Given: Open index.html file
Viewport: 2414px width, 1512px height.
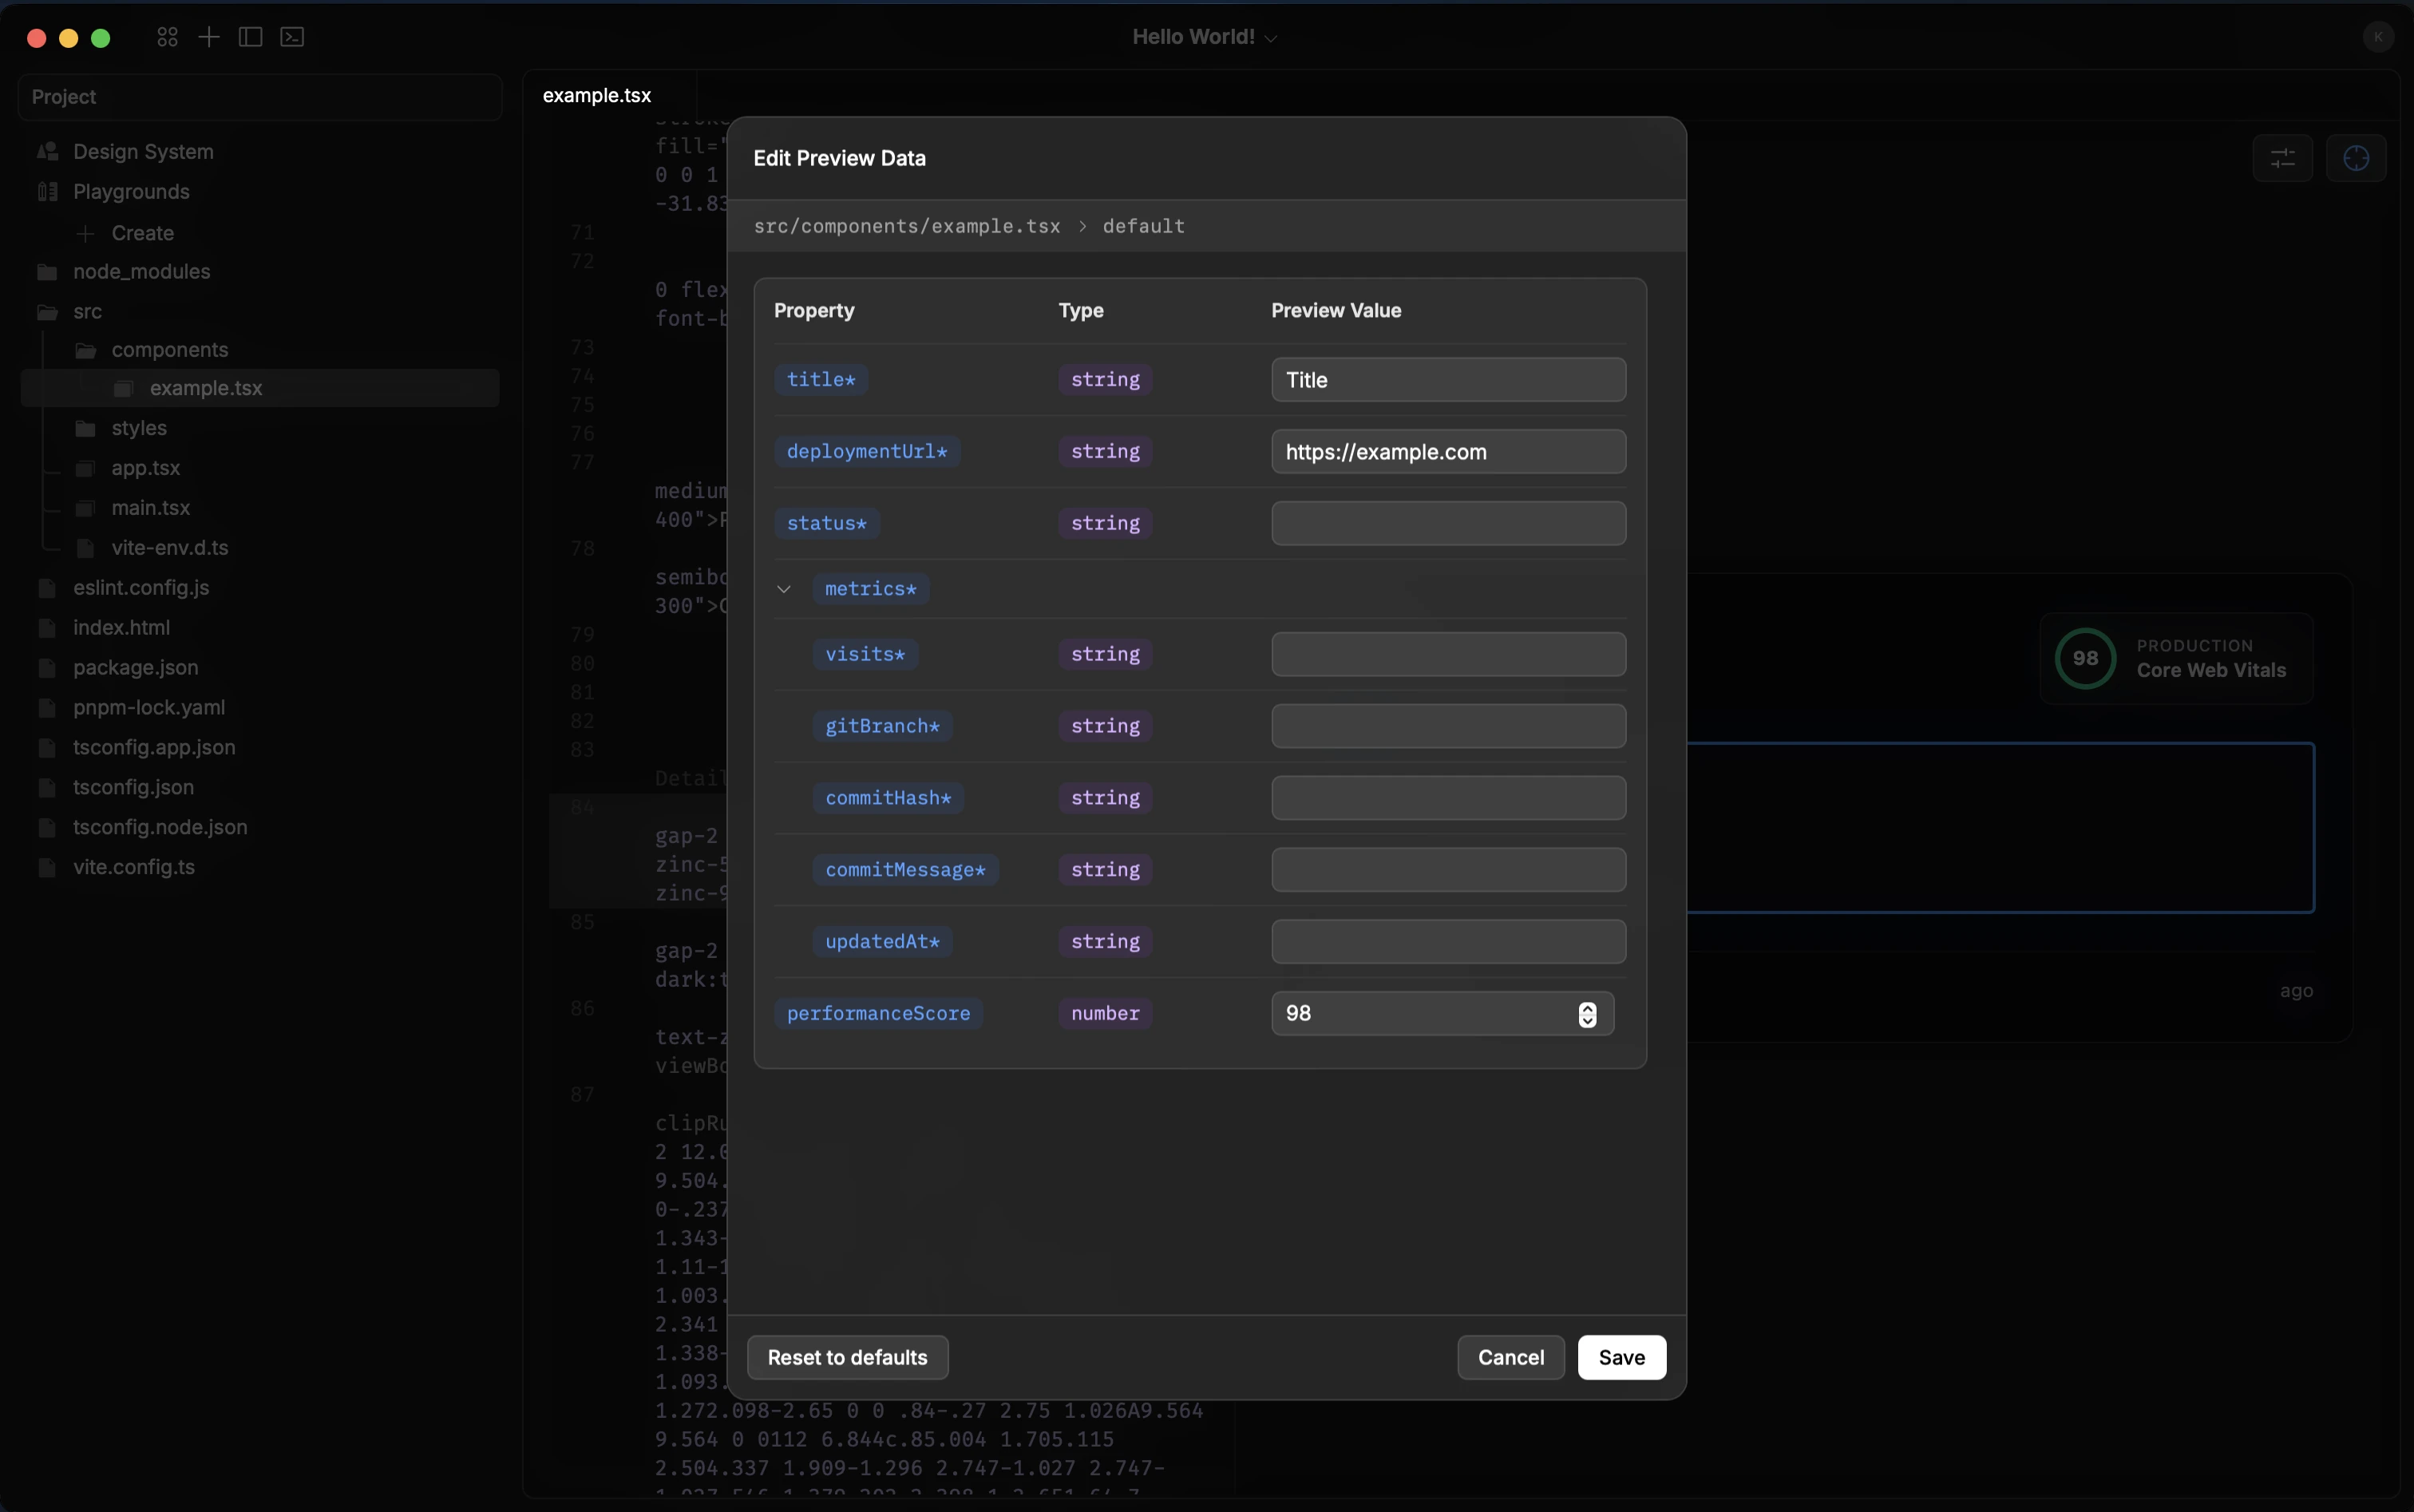Looking at the screenshot, I should (x=121, y=628).
